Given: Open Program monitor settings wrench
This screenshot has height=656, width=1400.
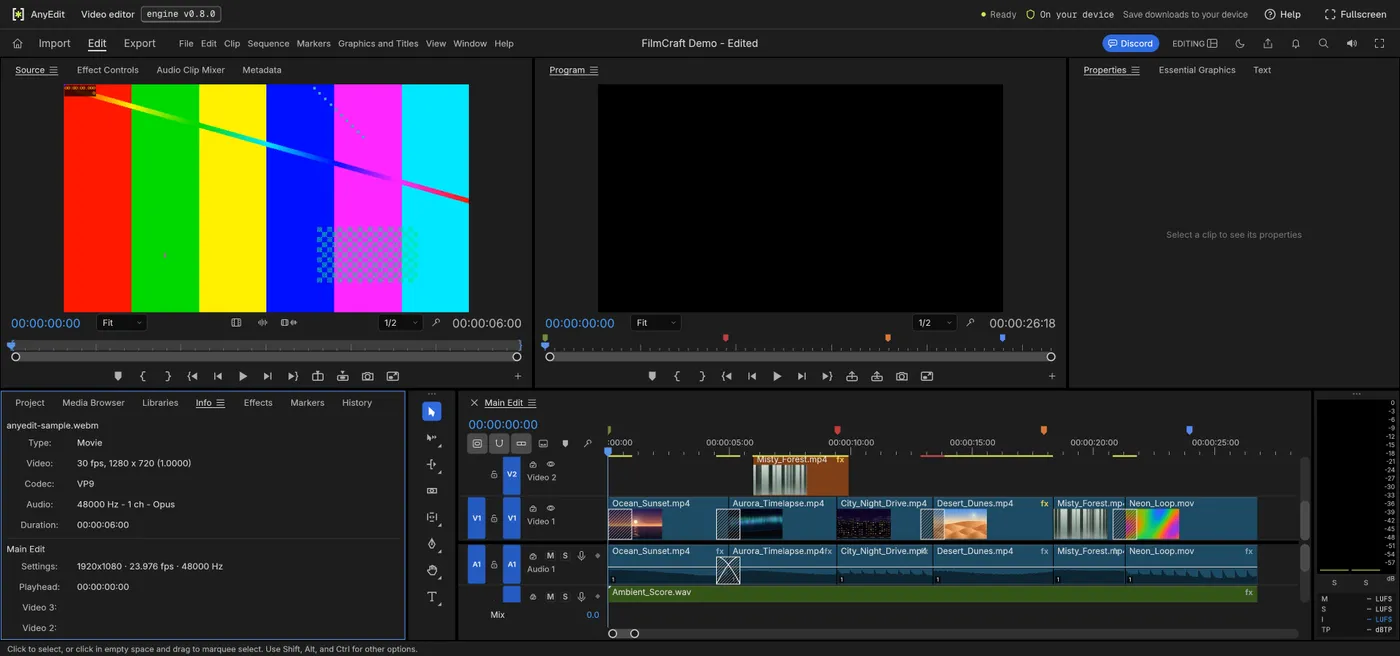Looking at the screenshot, I should [x=970, y=323].
